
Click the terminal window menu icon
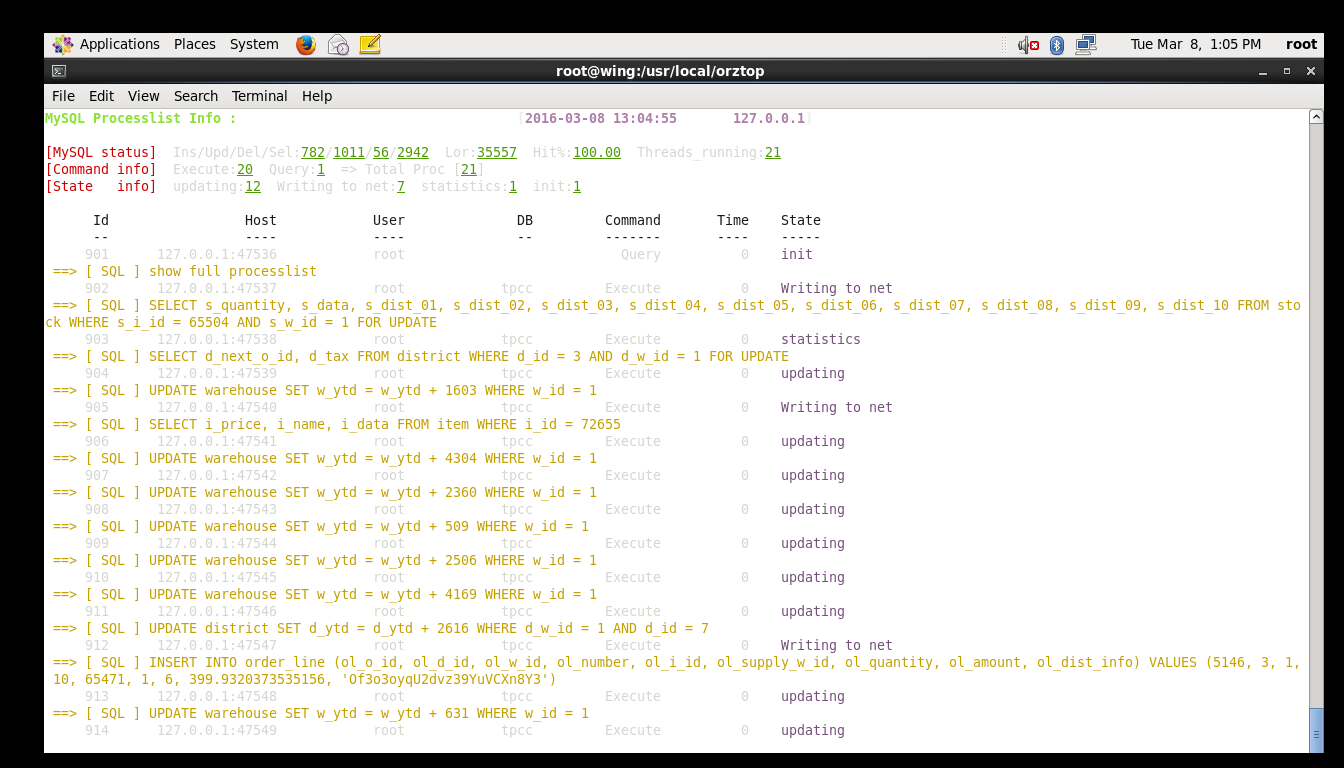[59, 71]
